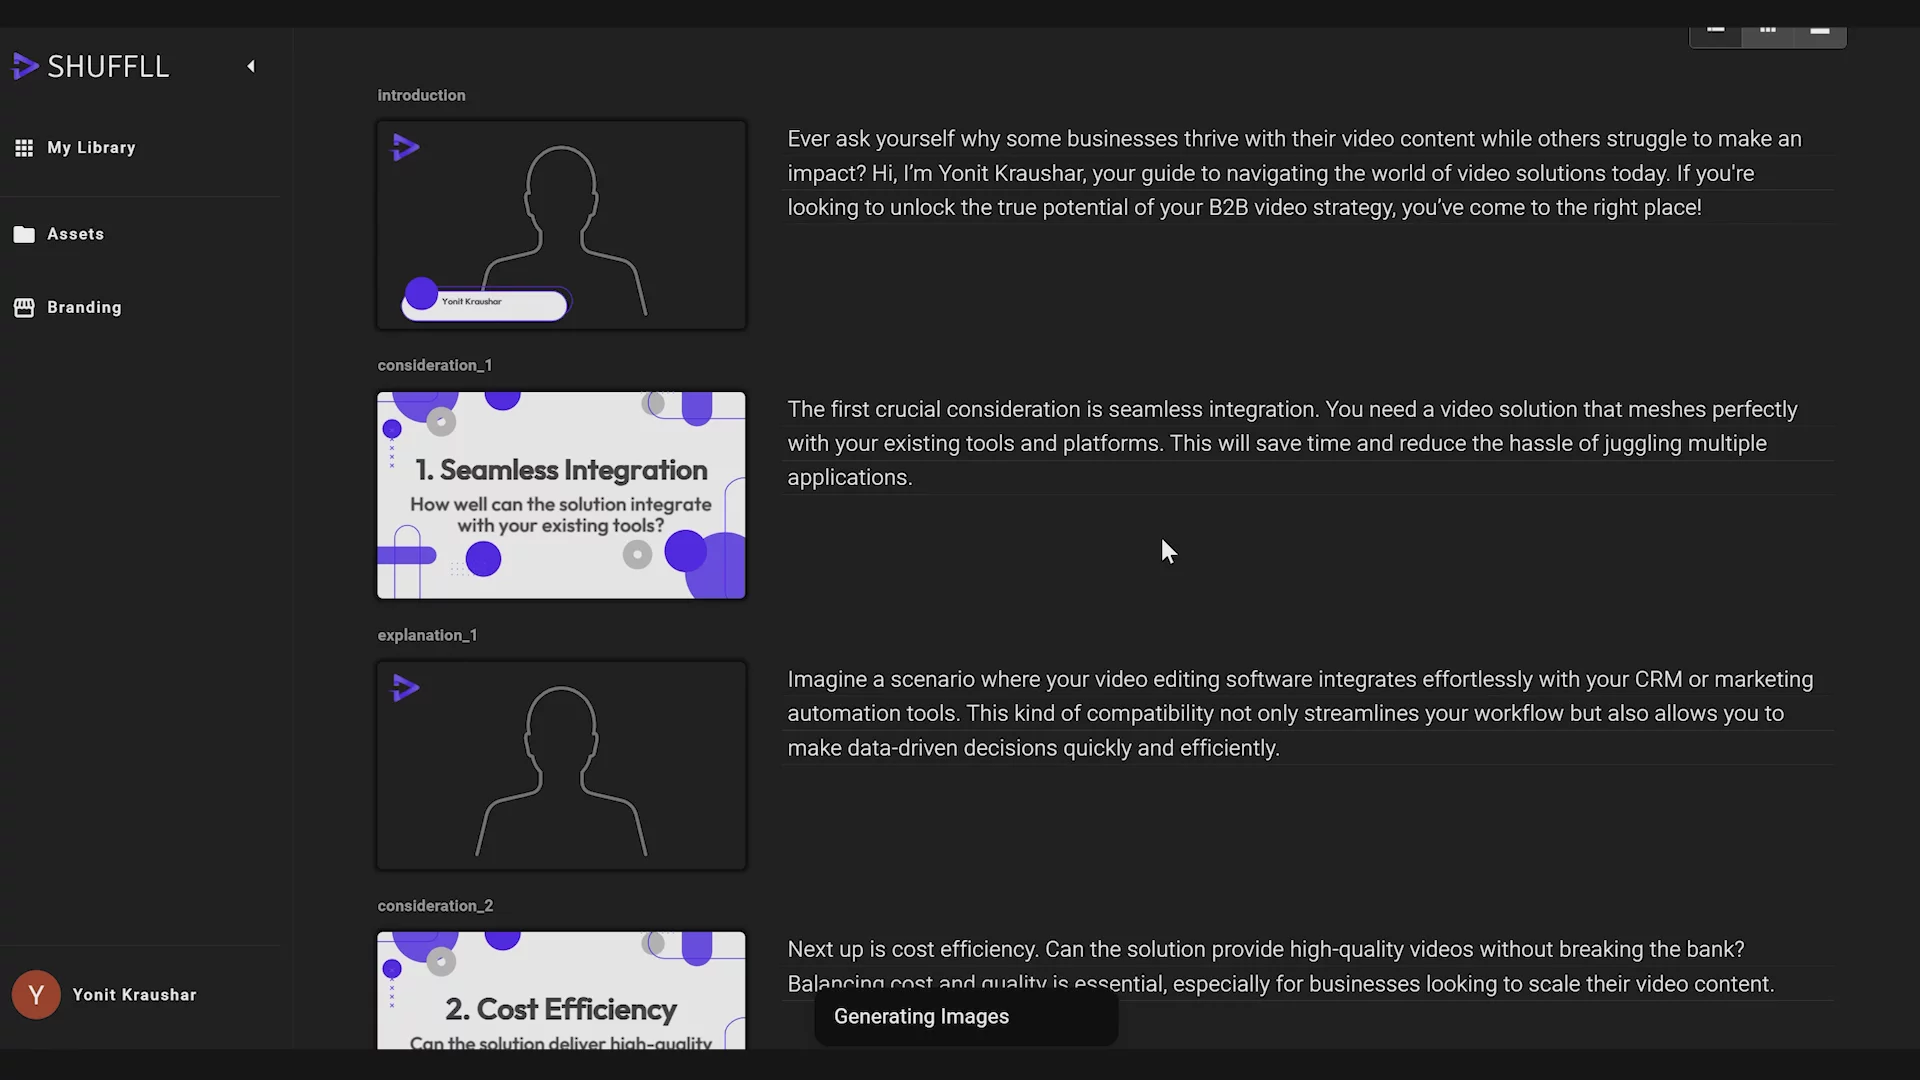
Task: Edit the introduction script text
Action: coord(1294,173)
